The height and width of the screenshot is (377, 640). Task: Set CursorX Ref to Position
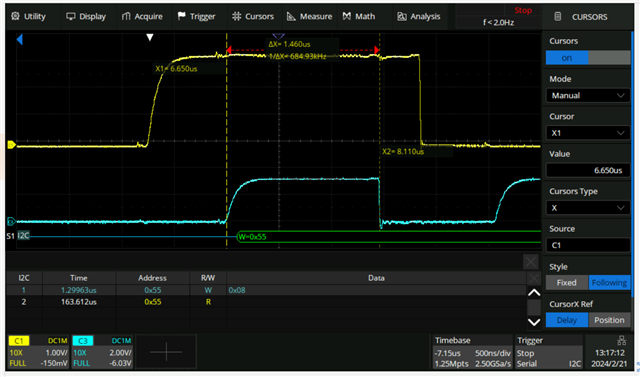pyautogui.click(x=609, y=320)
